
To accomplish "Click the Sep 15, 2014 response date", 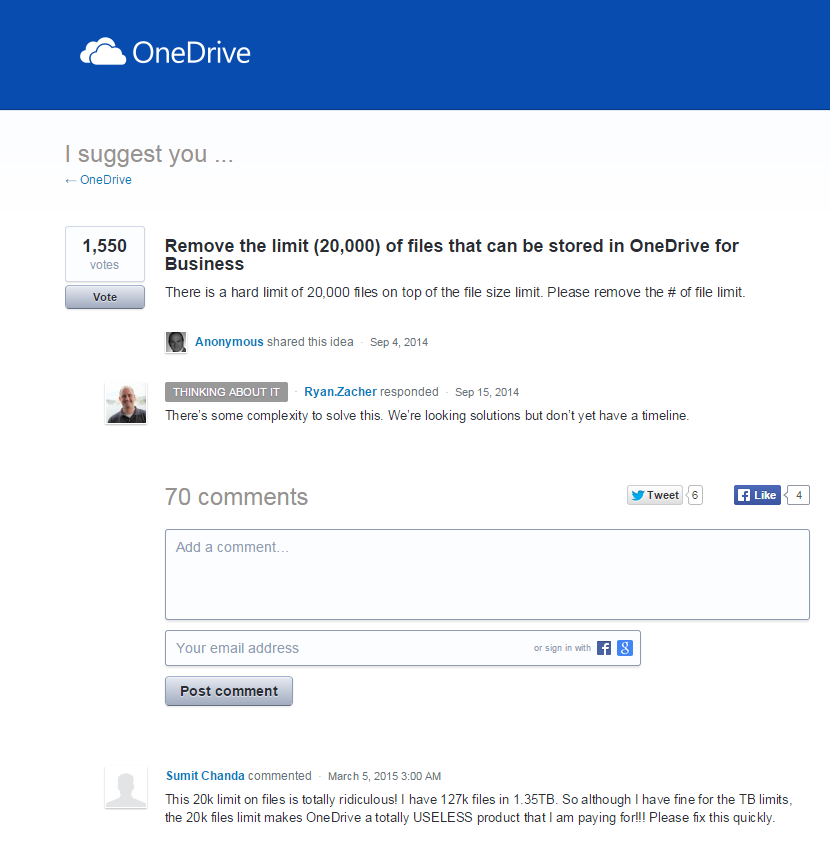I will (487, 392).
